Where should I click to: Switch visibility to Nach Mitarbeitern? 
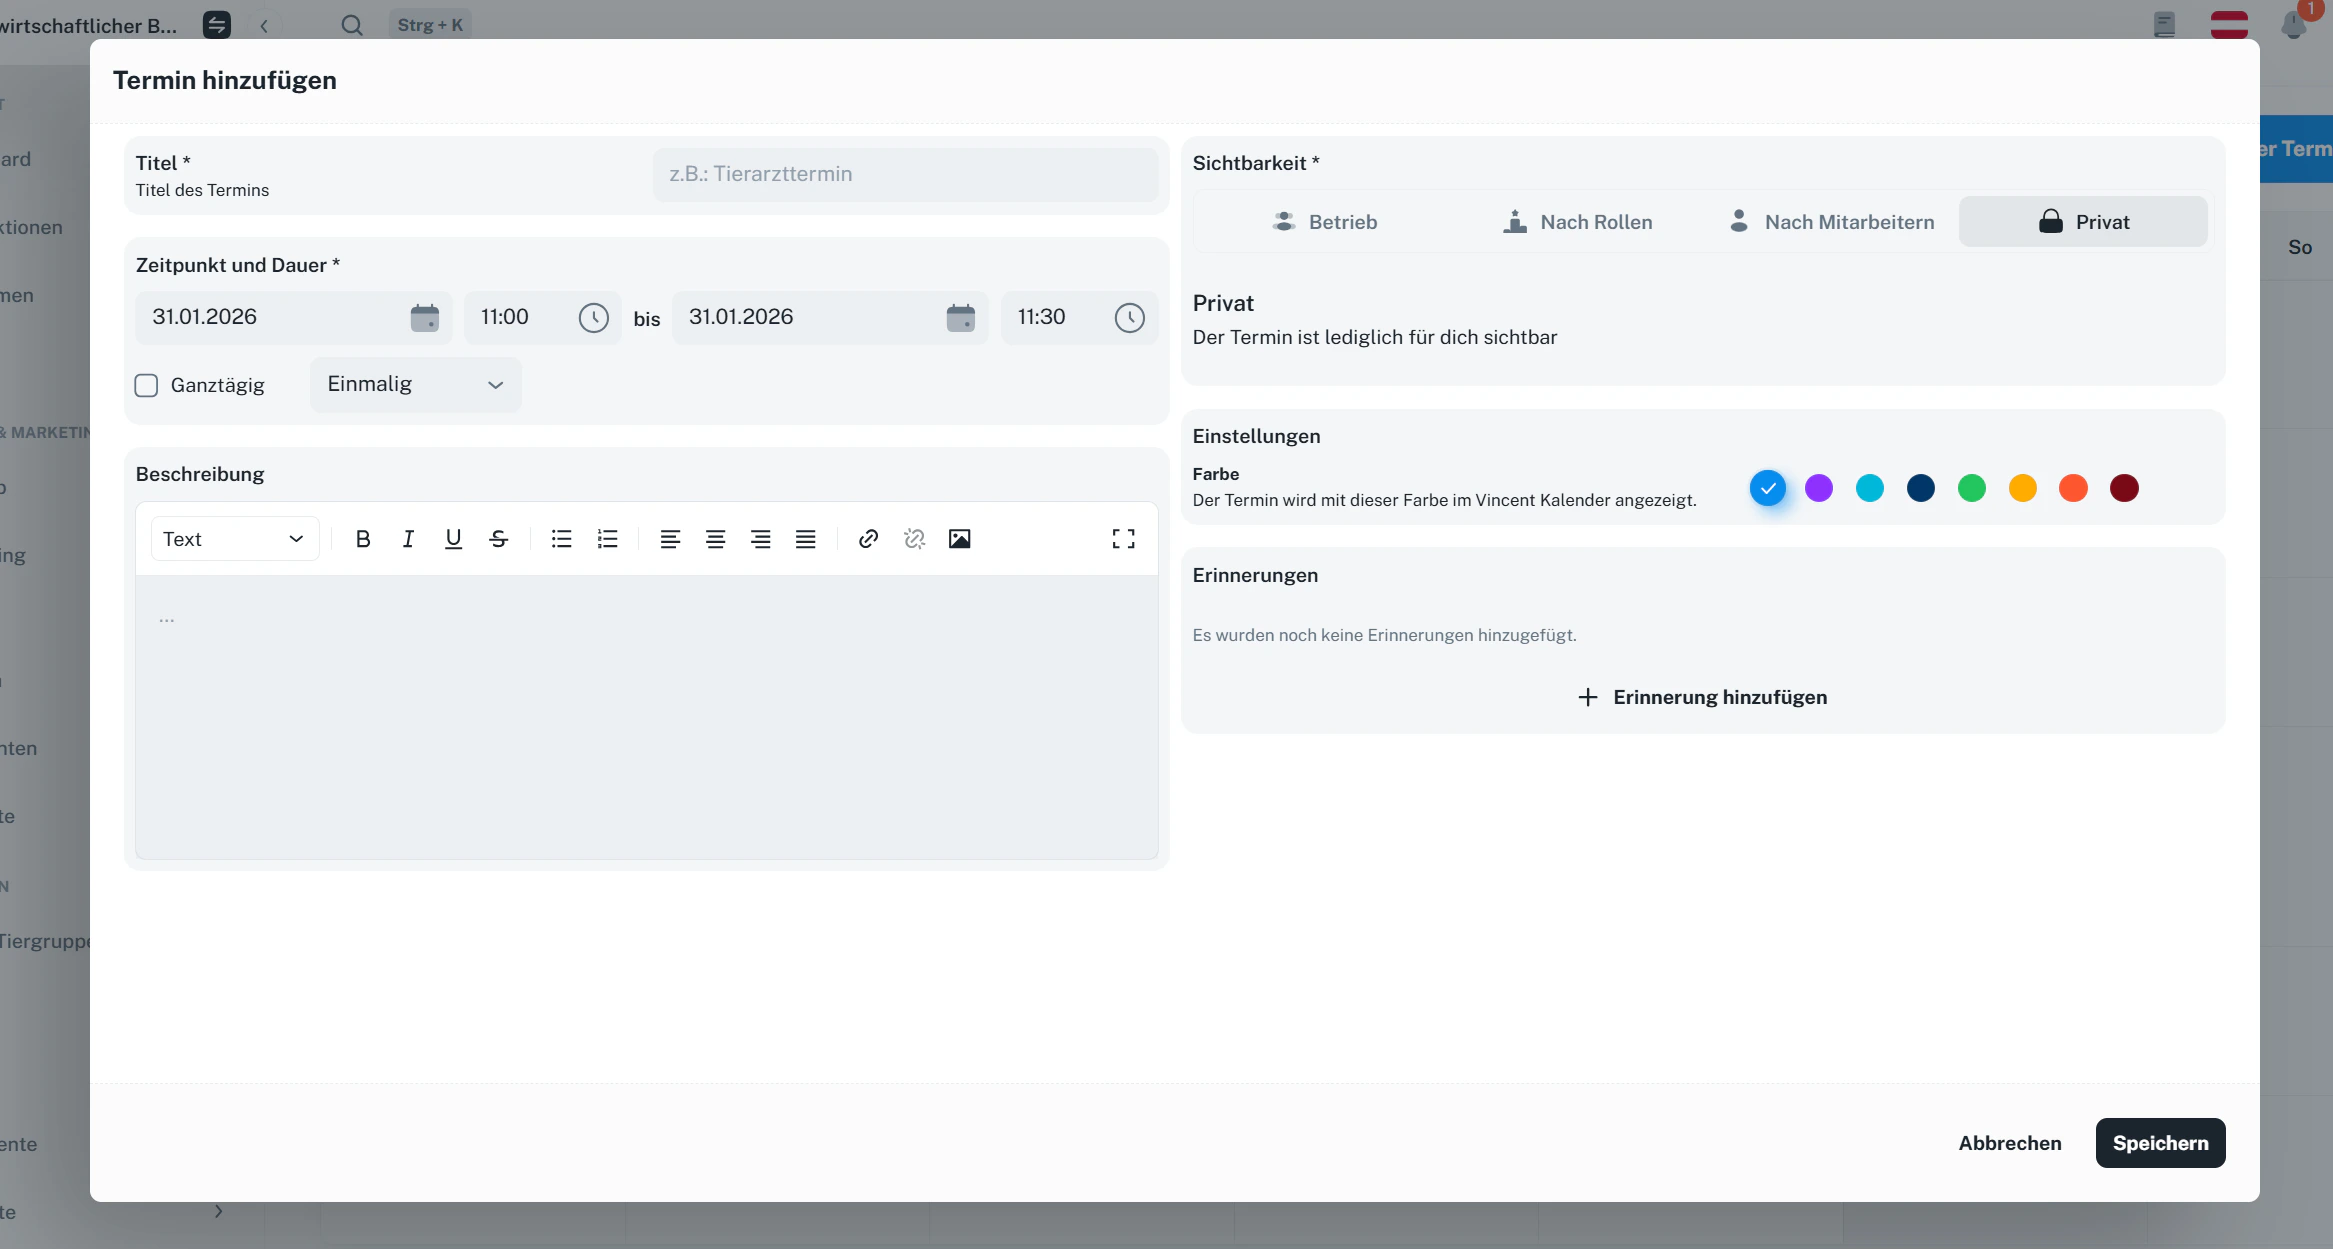pos(1831,222)
